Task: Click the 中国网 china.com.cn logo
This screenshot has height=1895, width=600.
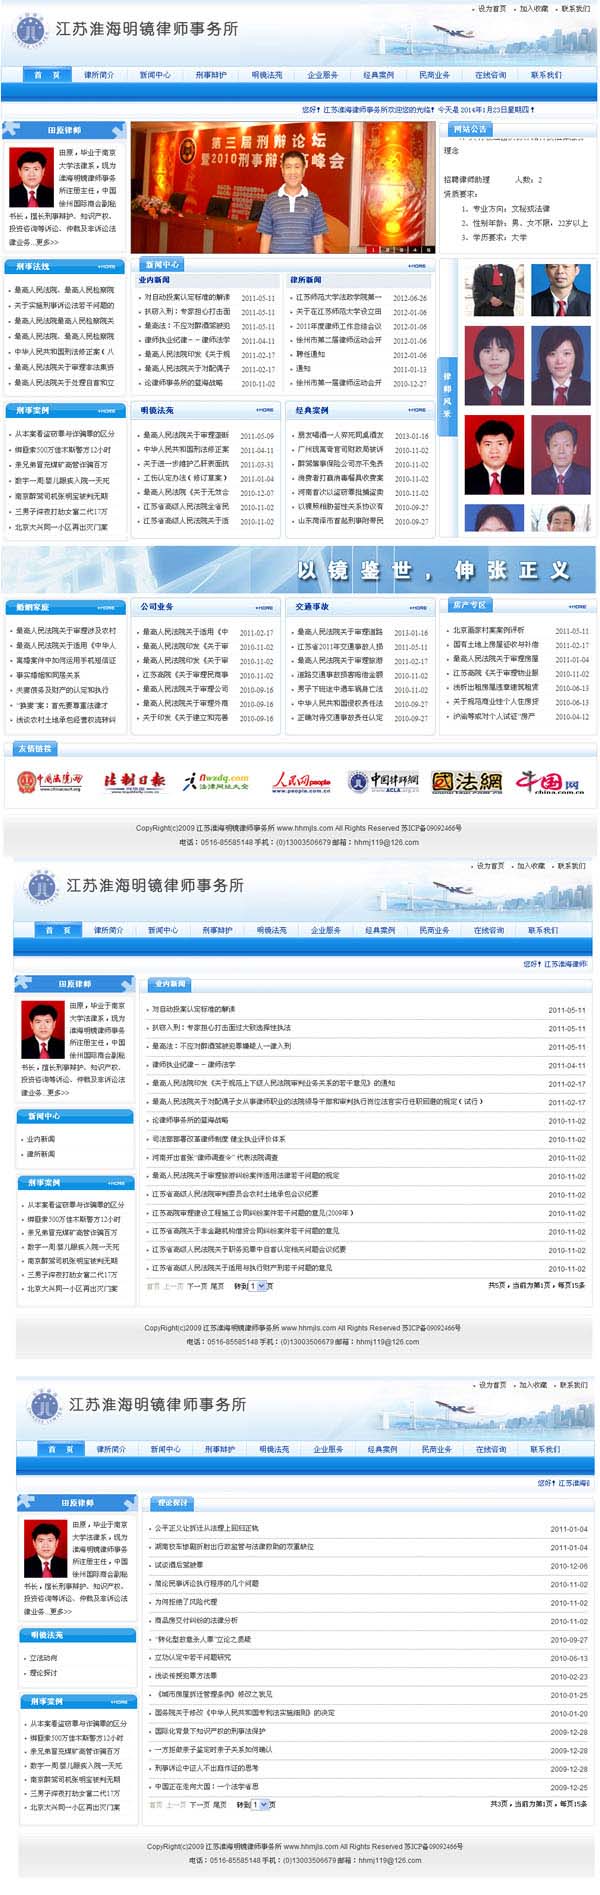Action: click(x=548, y=781)
